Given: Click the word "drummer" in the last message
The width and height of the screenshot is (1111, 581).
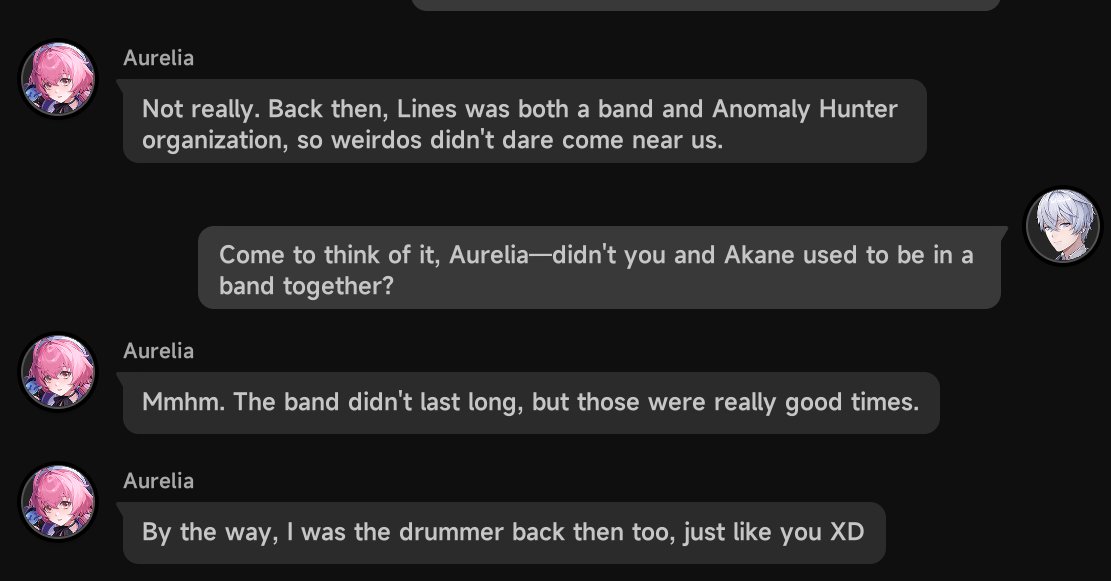Looking at the screenshot, I should pyautogui.click(x=451, y=532).
